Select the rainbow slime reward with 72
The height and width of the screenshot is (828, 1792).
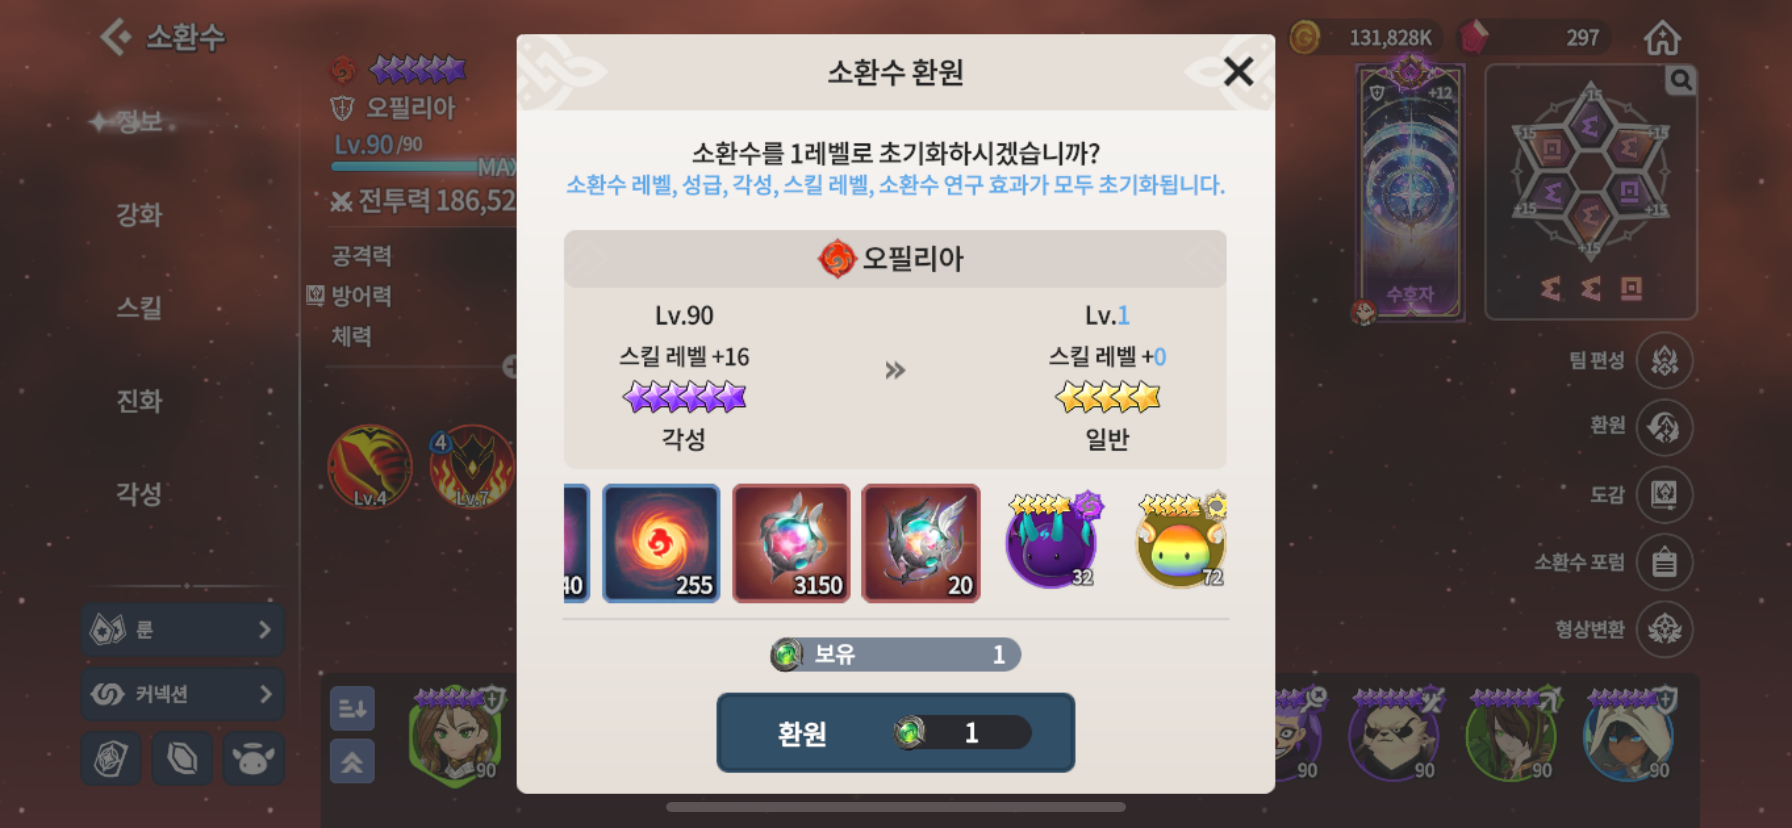click(x=1181, y=541)
